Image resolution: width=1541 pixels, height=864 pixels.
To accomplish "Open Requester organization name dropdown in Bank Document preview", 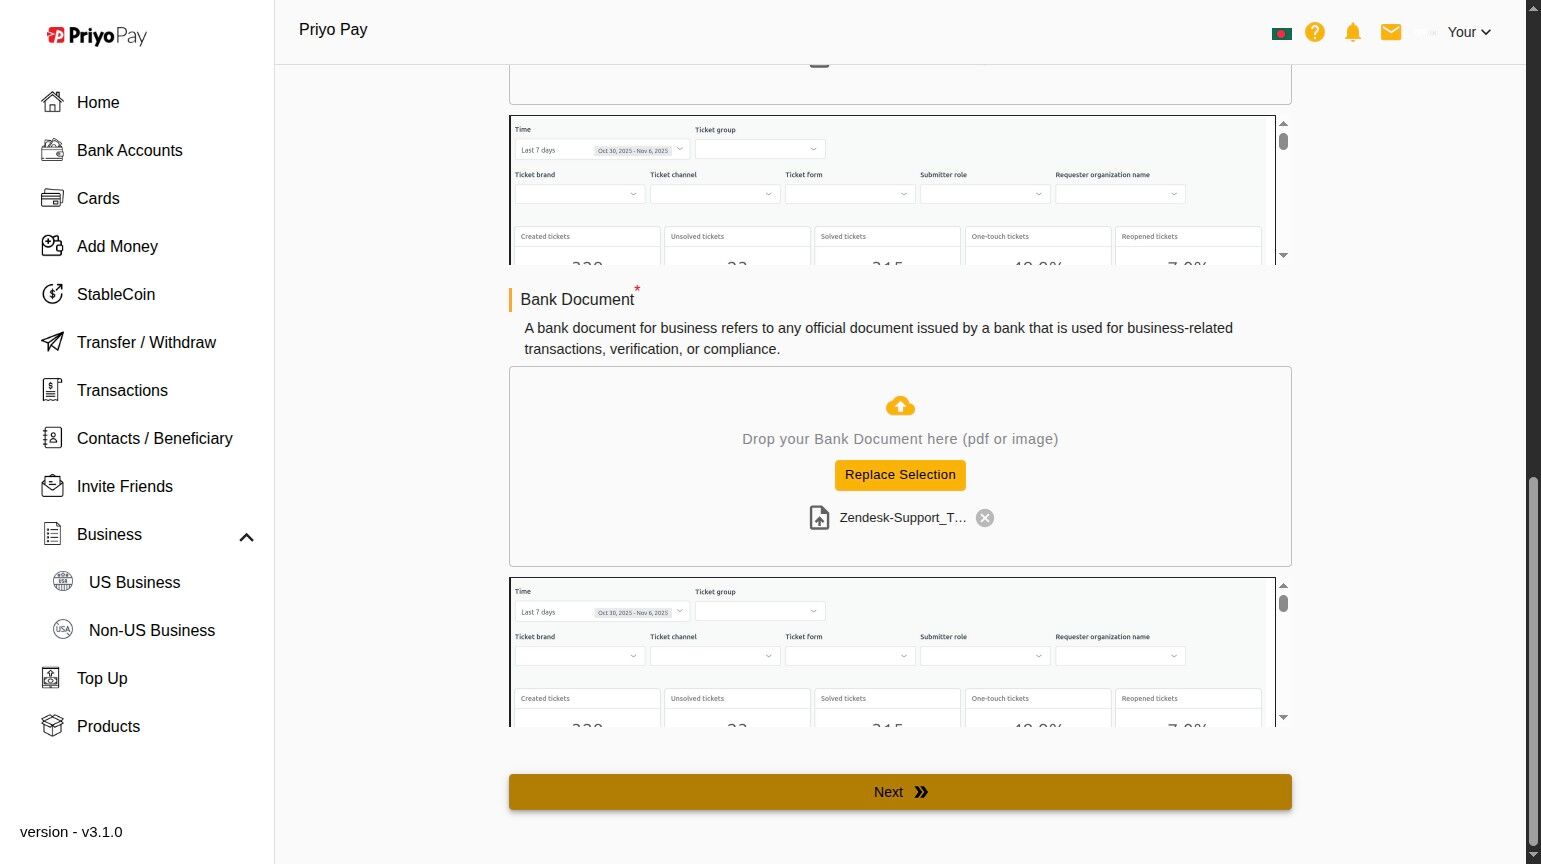I will coord(1120,656).
